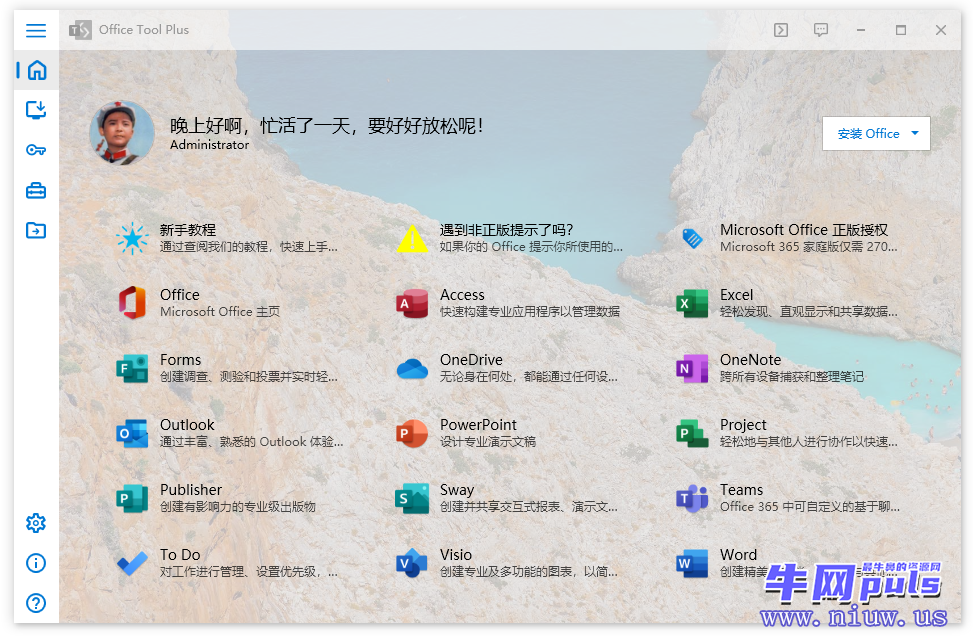Viewport: 973px width, 636px height.
Task: Click the Administrator profile avatar
Action: (122, 133)
